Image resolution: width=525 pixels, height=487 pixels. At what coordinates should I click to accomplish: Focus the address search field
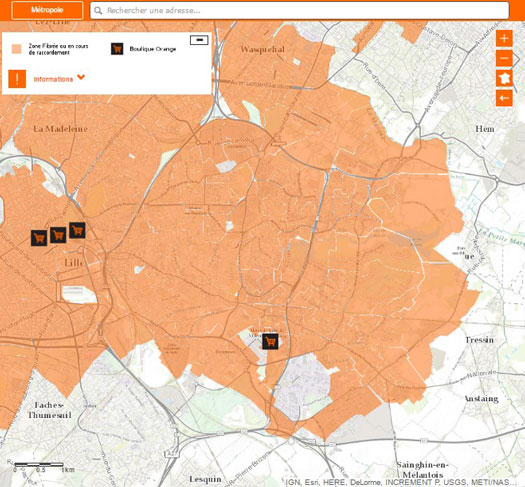pos(300,10)
